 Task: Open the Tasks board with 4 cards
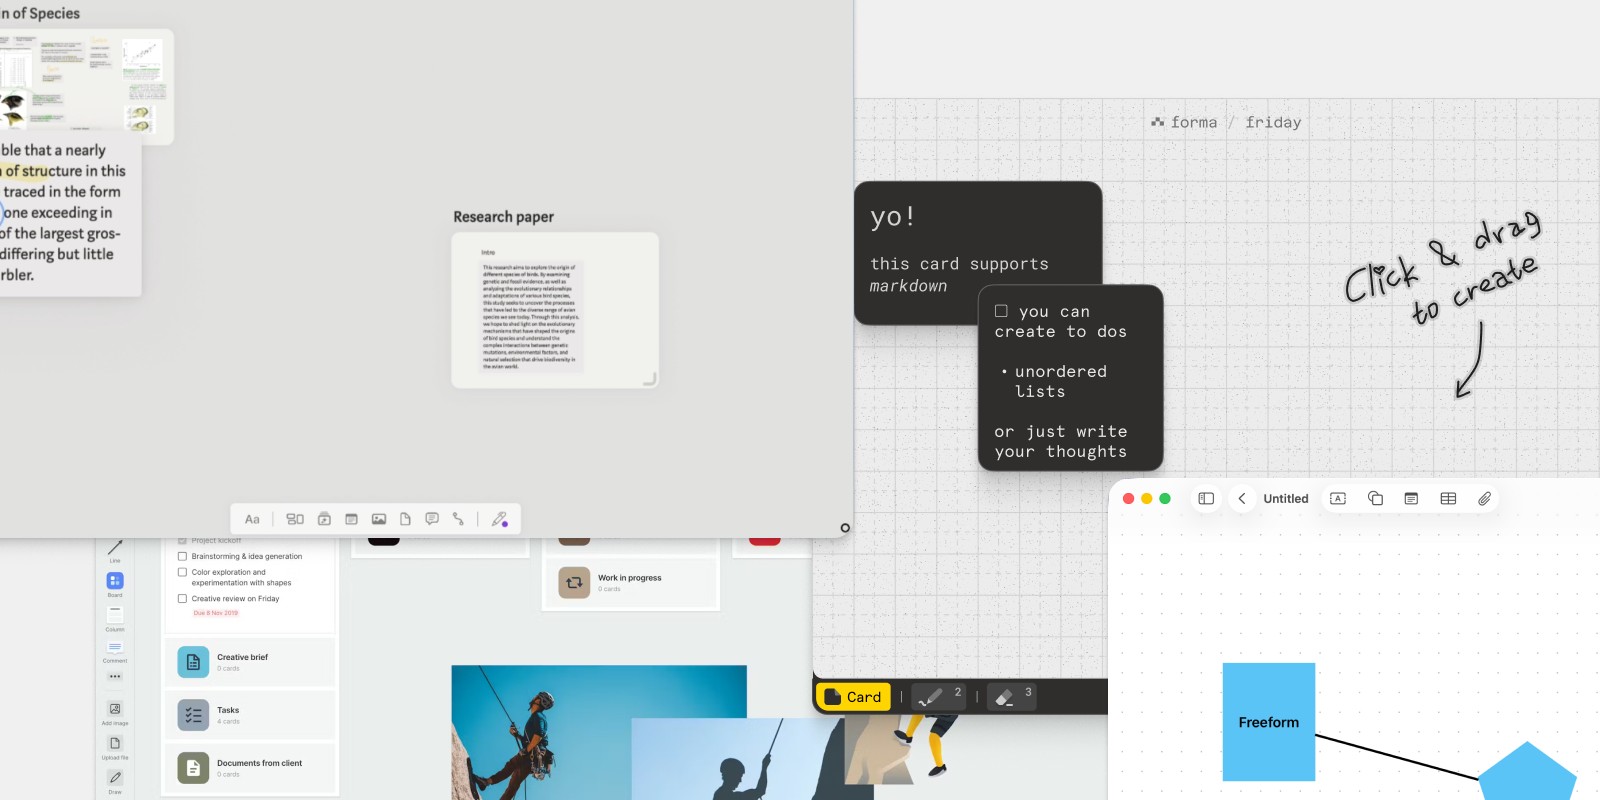pyautogui.click(x=250, y=715)
